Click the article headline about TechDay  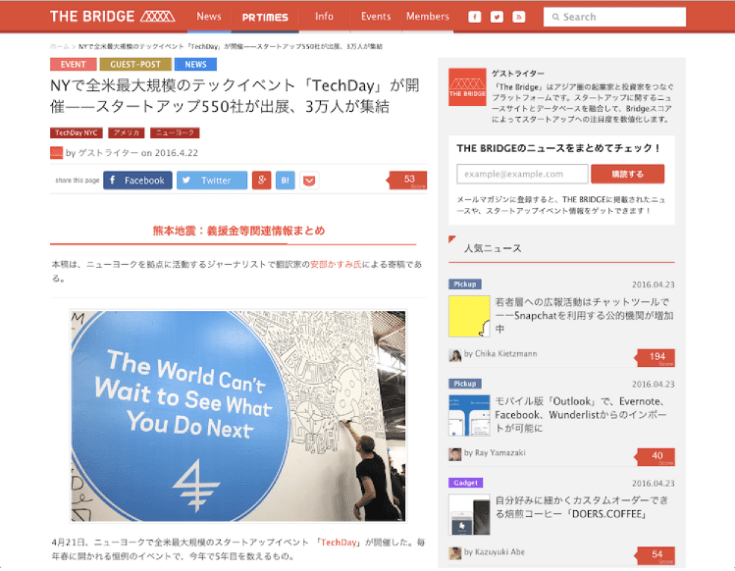[x=234, y=96]
